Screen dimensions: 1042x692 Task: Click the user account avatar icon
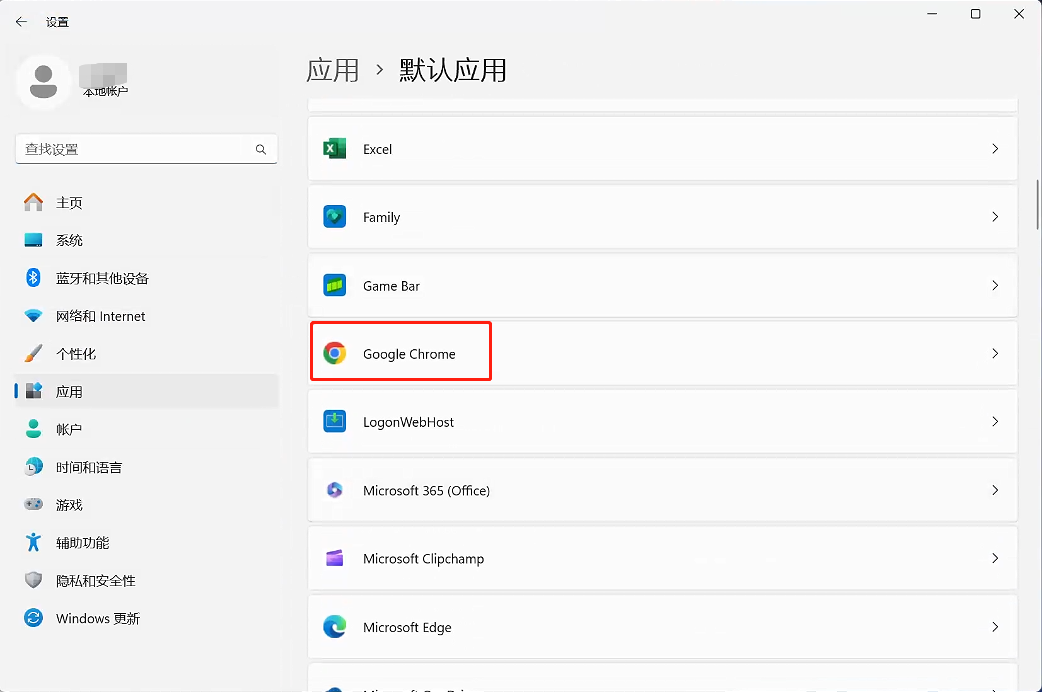click(44, 82)
